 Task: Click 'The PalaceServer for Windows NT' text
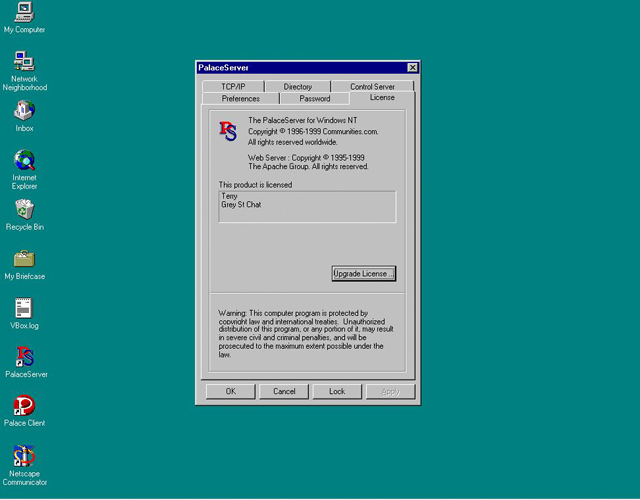pos(303,120)
